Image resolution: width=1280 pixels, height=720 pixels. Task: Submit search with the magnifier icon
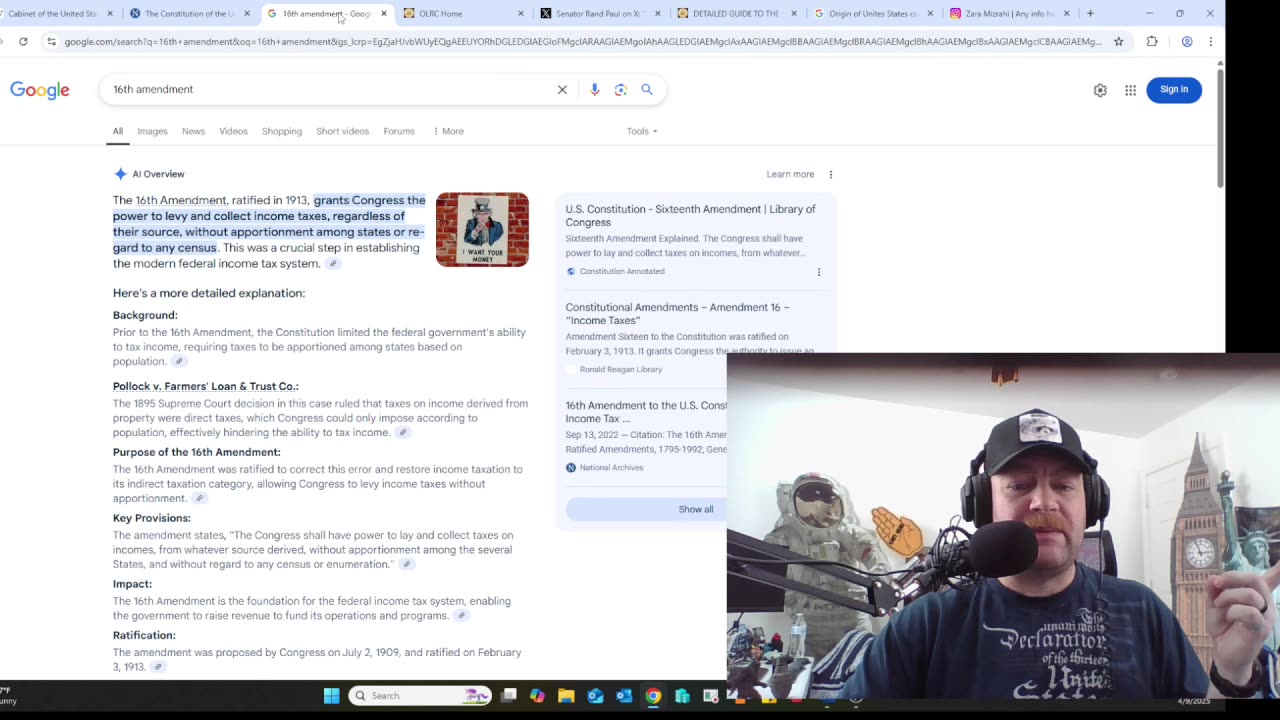[x=647, y=89]
